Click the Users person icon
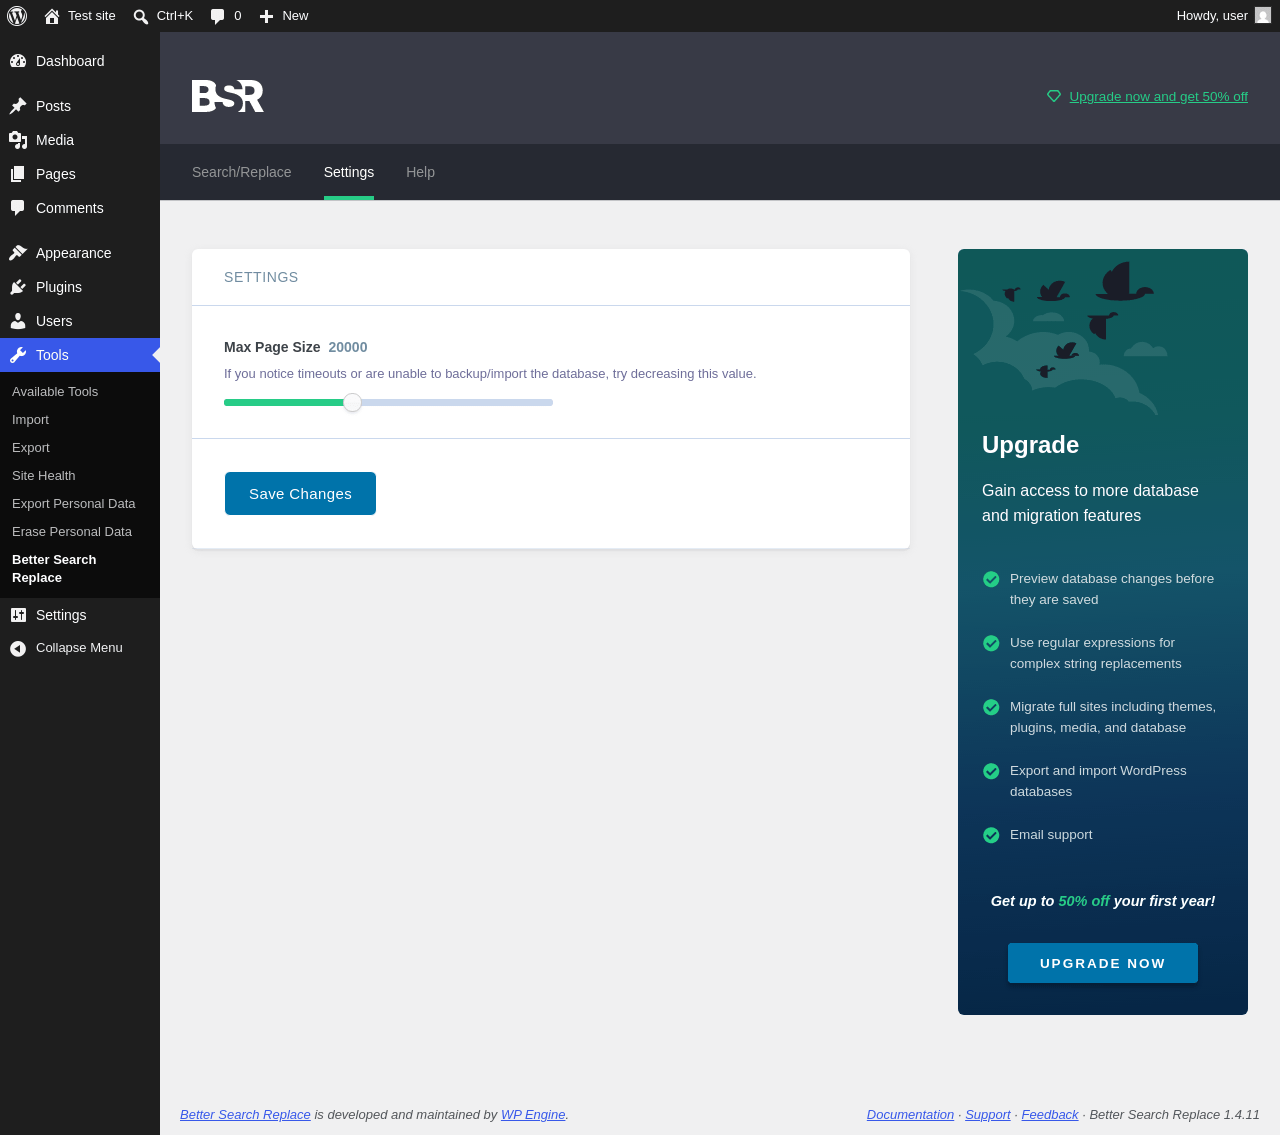This screenshot has width=1280, height=1135. tap(18, 321)
